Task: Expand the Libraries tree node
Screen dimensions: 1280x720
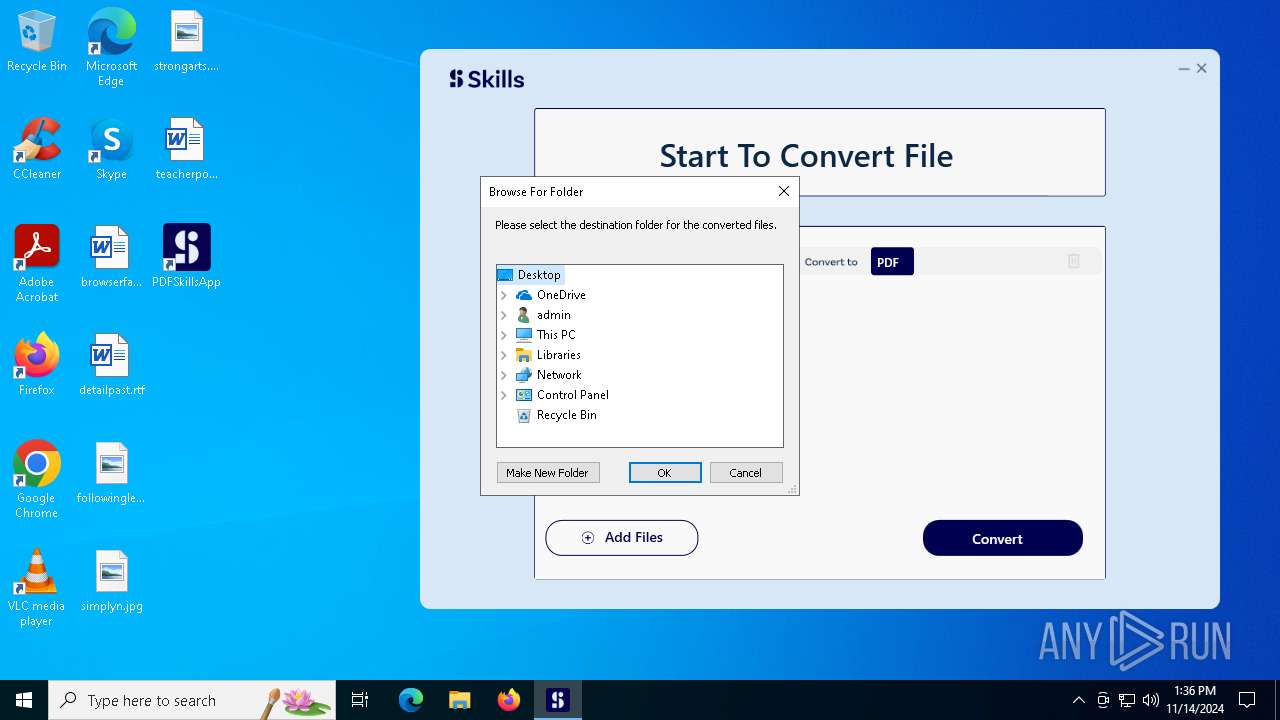Action: [504, 355]
